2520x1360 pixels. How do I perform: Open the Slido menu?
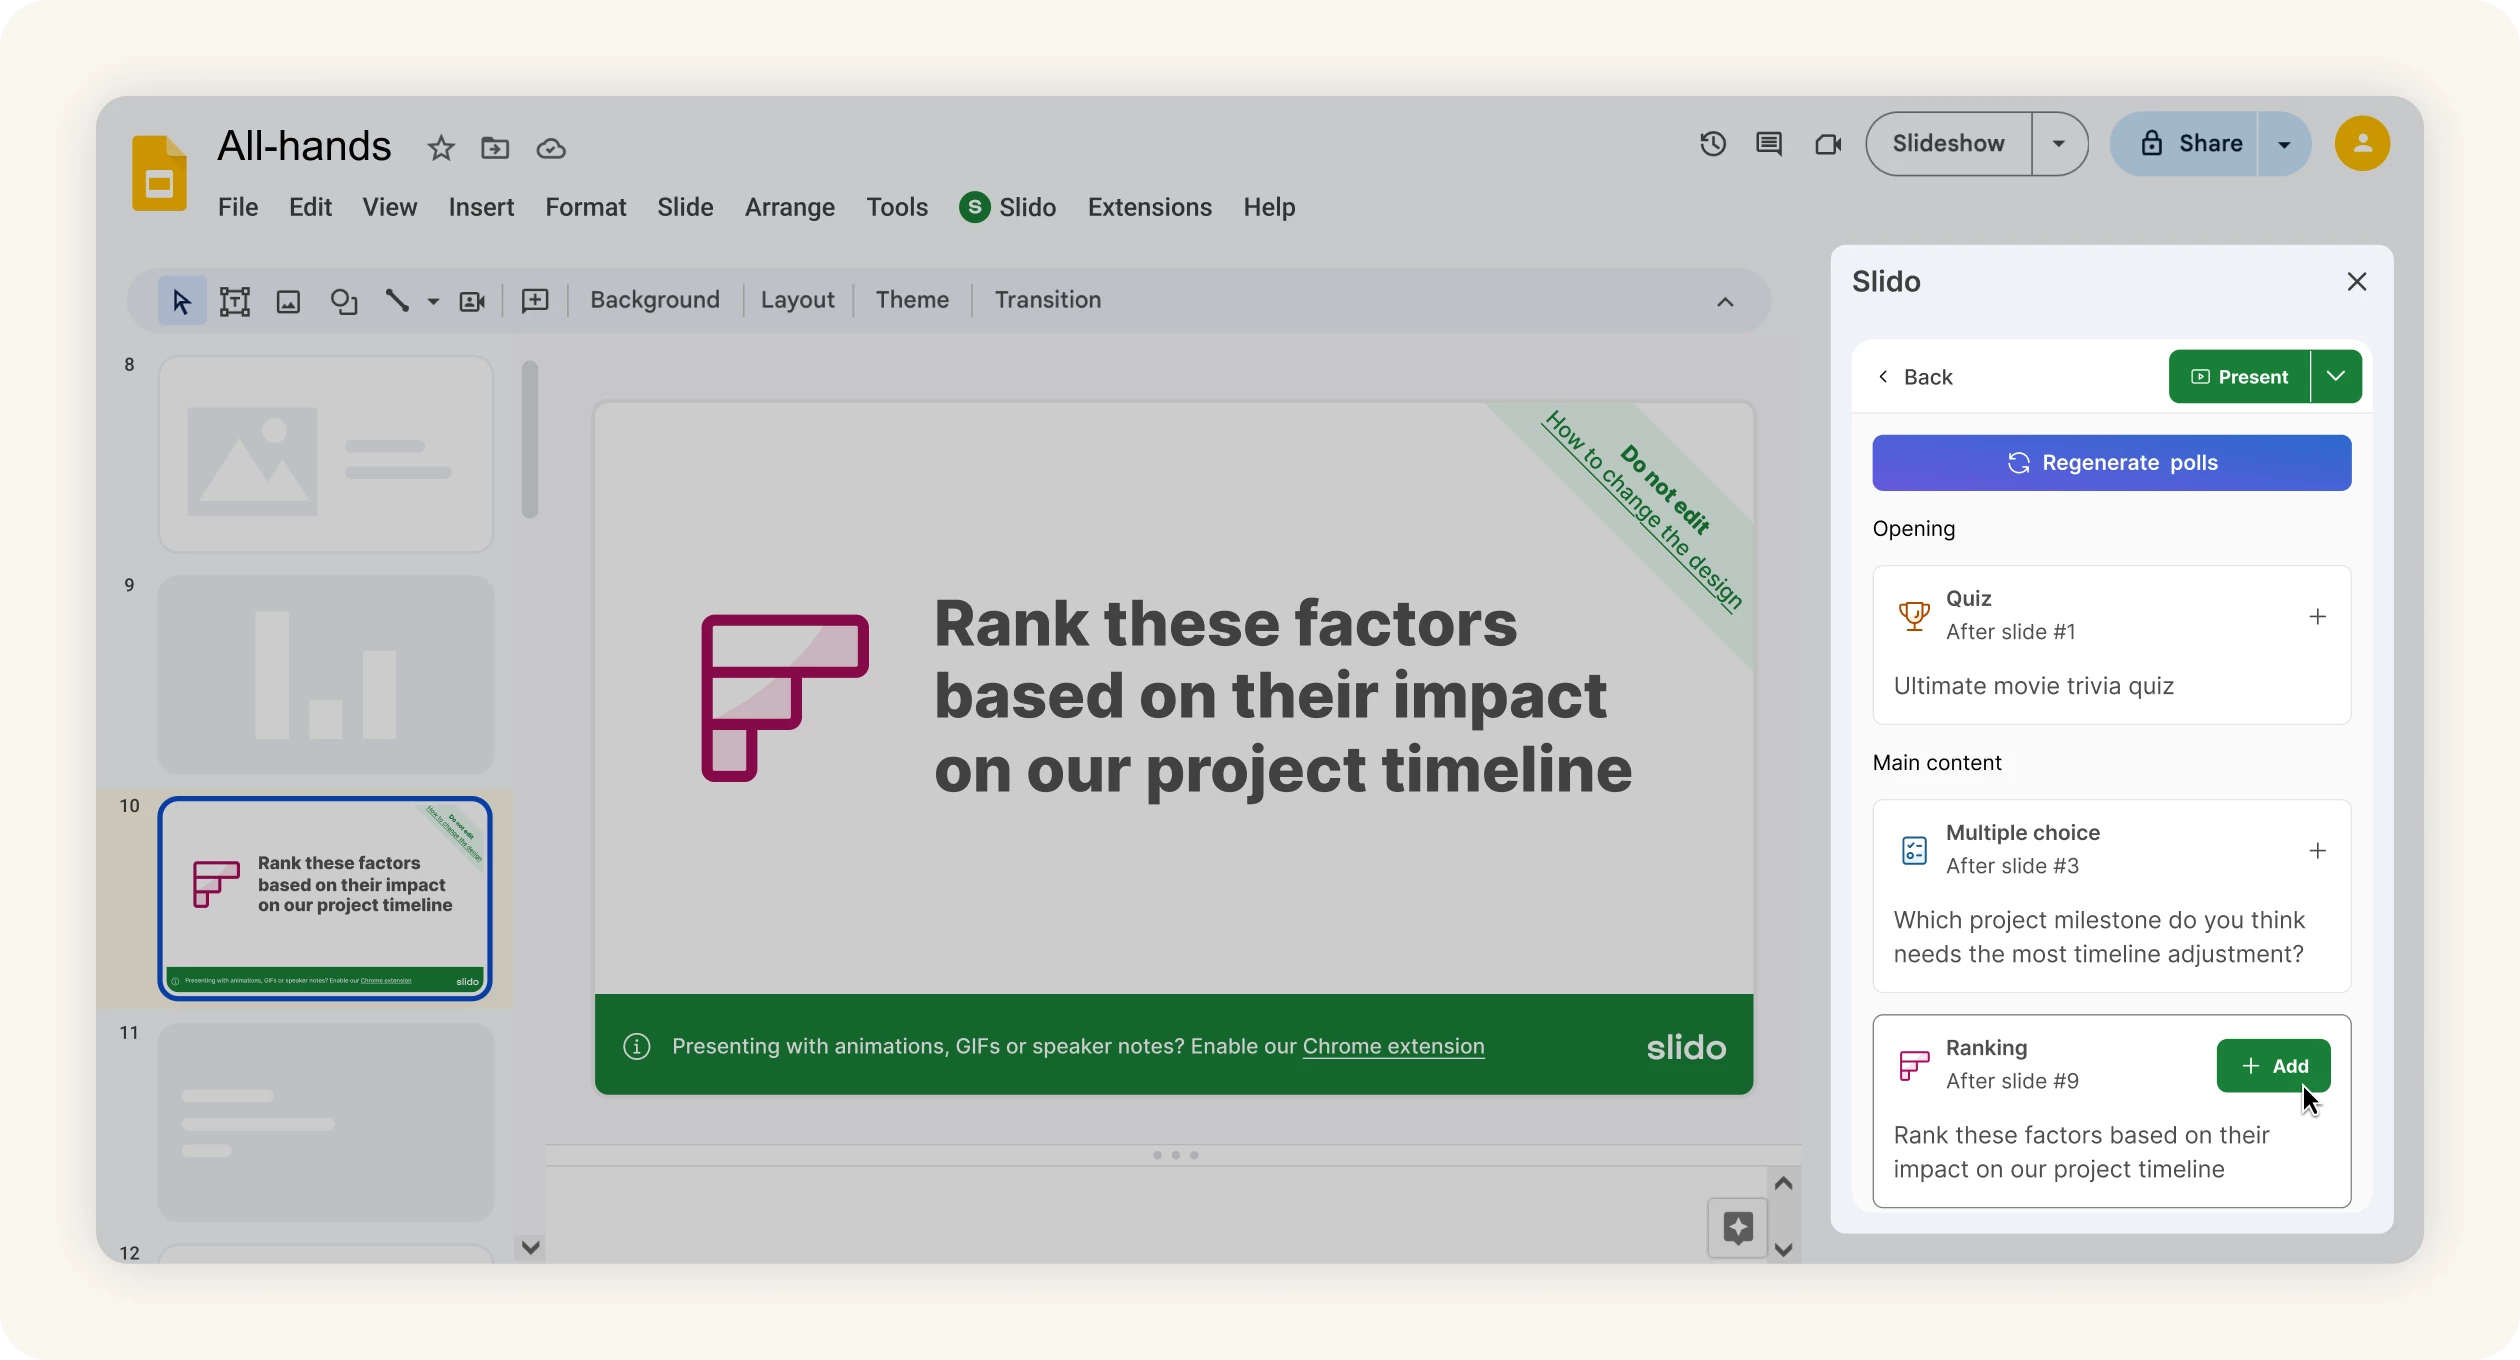[1007, 207]
